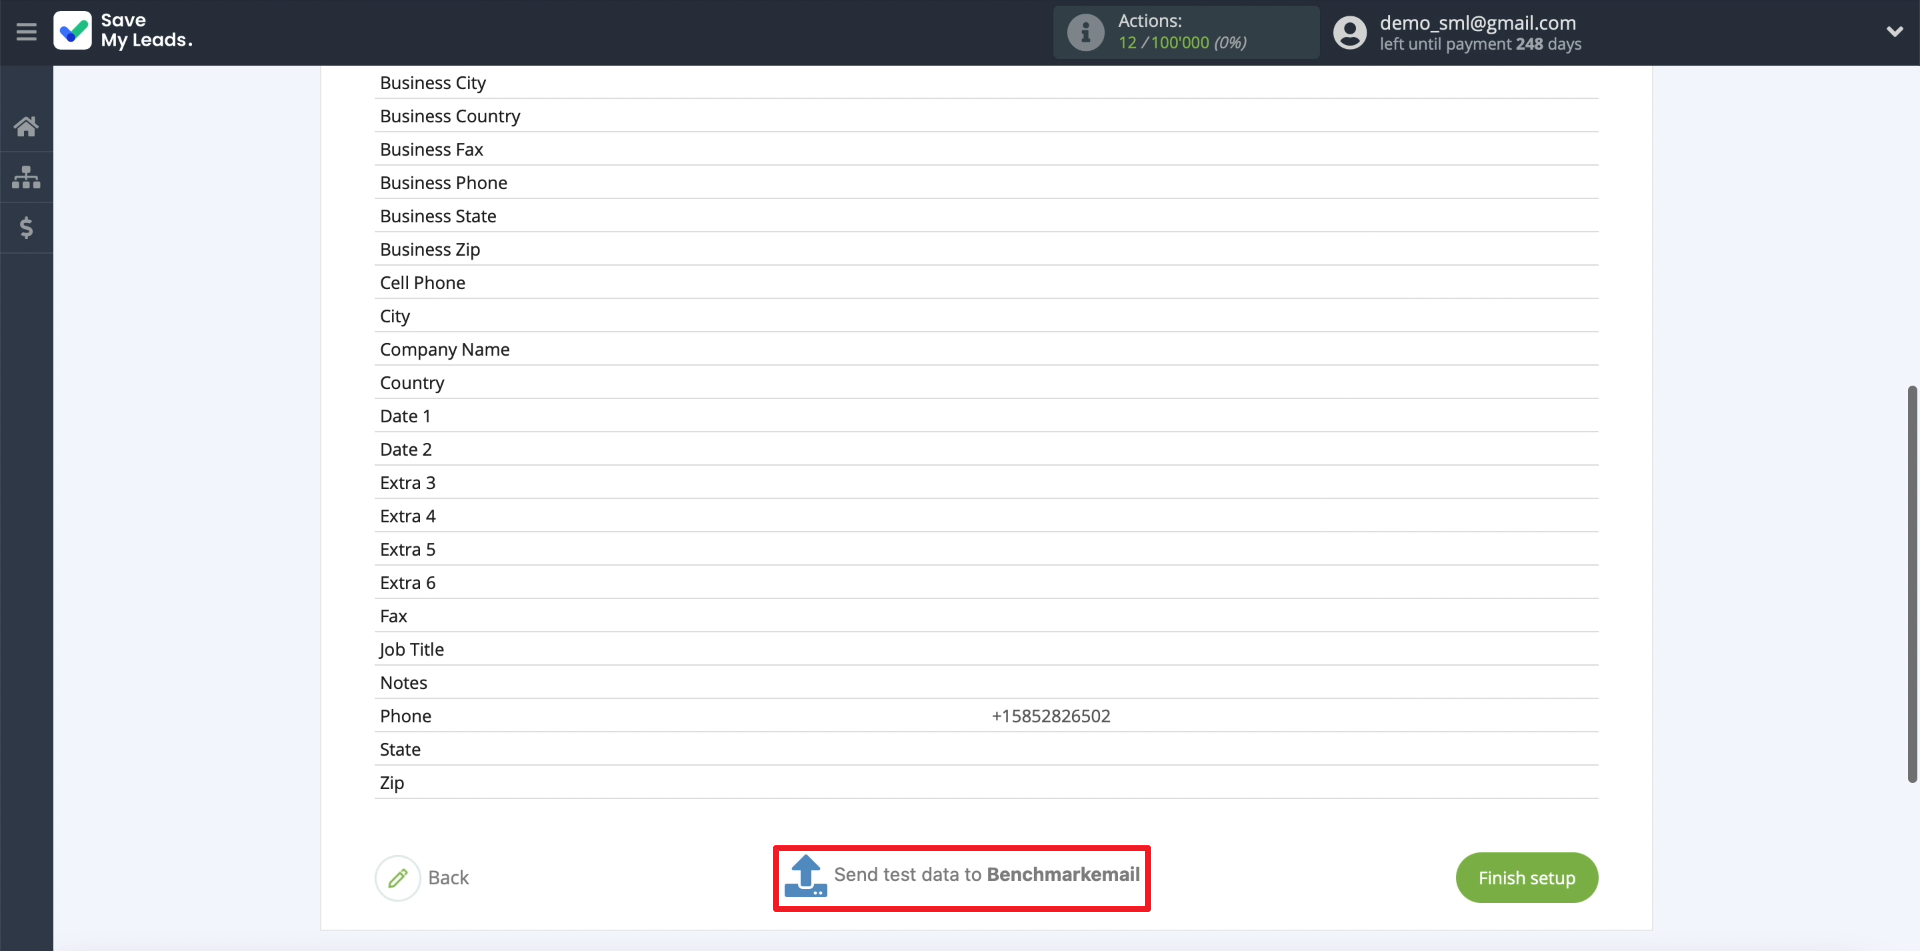The height and width of the screenshot is (951, 1920).
Task: Open the billing dollar sign icon
Action: tap(26, 228)
